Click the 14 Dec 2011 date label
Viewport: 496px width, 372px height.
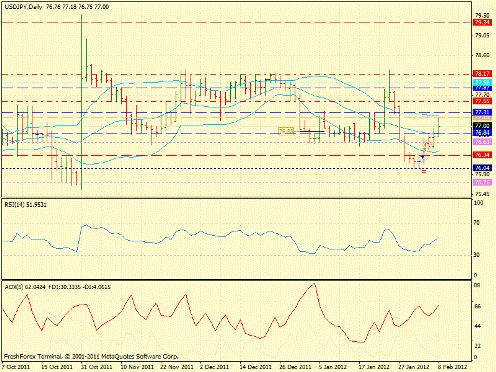click(255, 367)
